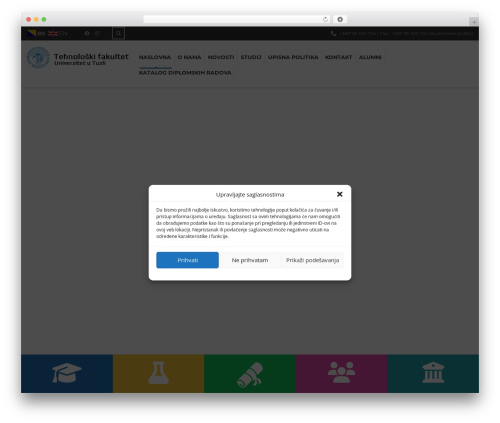The height and width of the screenshot is (423, 500).
Task: Open the laboratory flask tile
Action: 158,373
